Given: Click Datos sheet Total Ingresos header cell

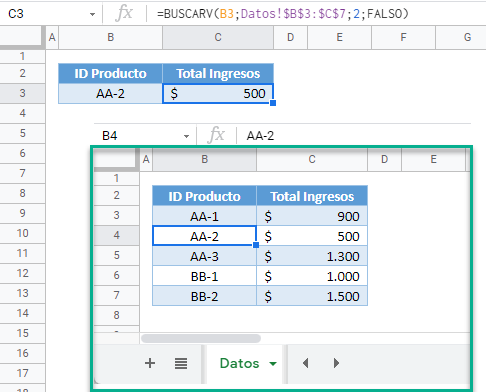Looking at the screenshot, I should (312, 196).
